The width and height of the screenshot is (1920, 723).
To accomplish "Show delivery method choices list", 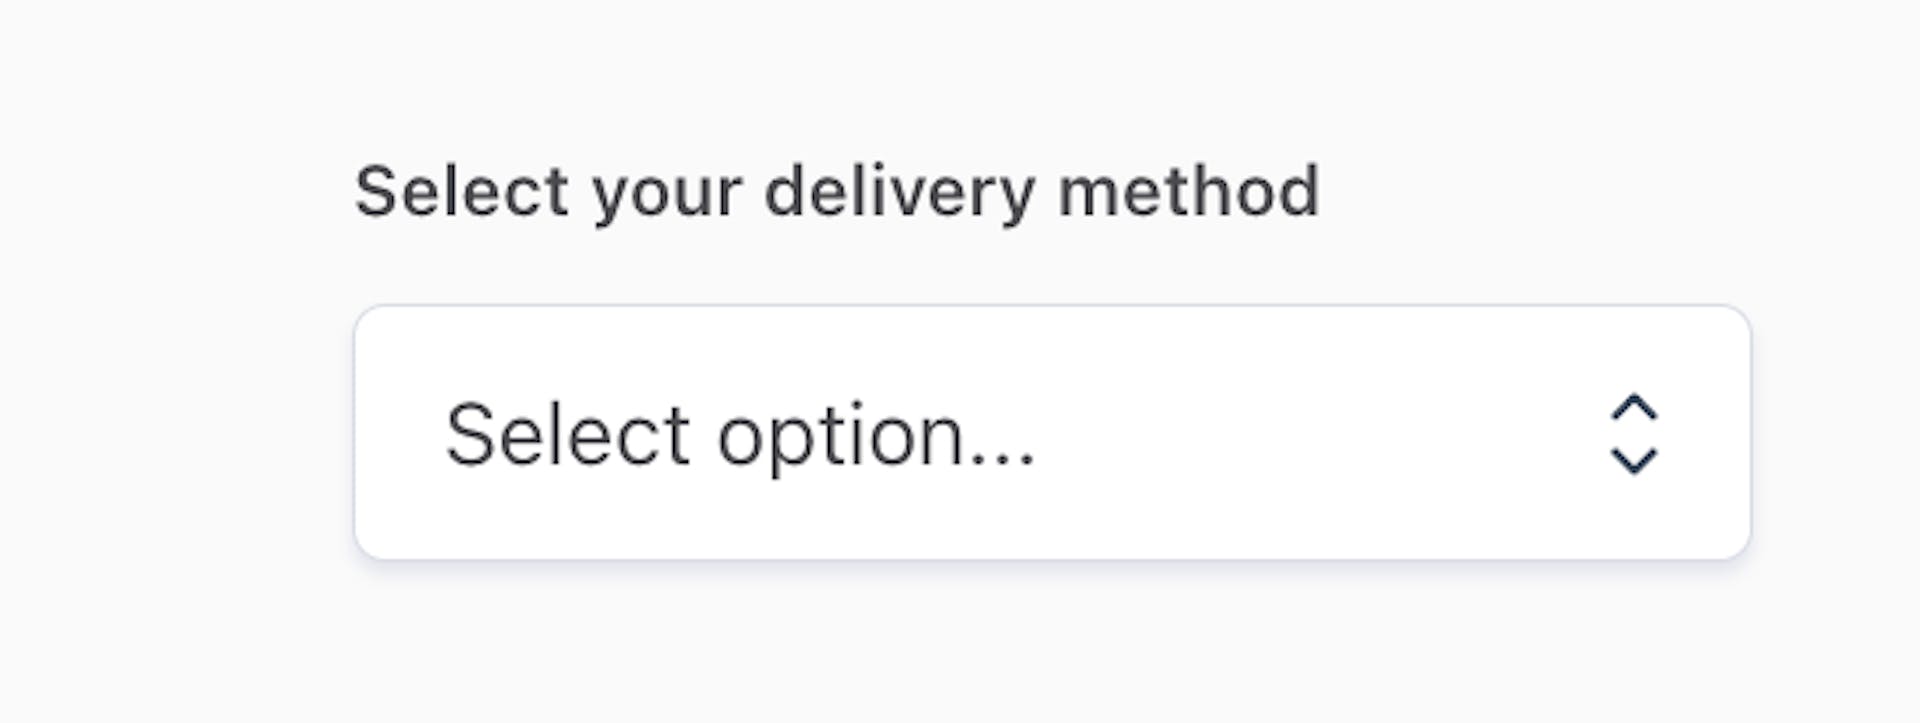I will pos(1051,433).
